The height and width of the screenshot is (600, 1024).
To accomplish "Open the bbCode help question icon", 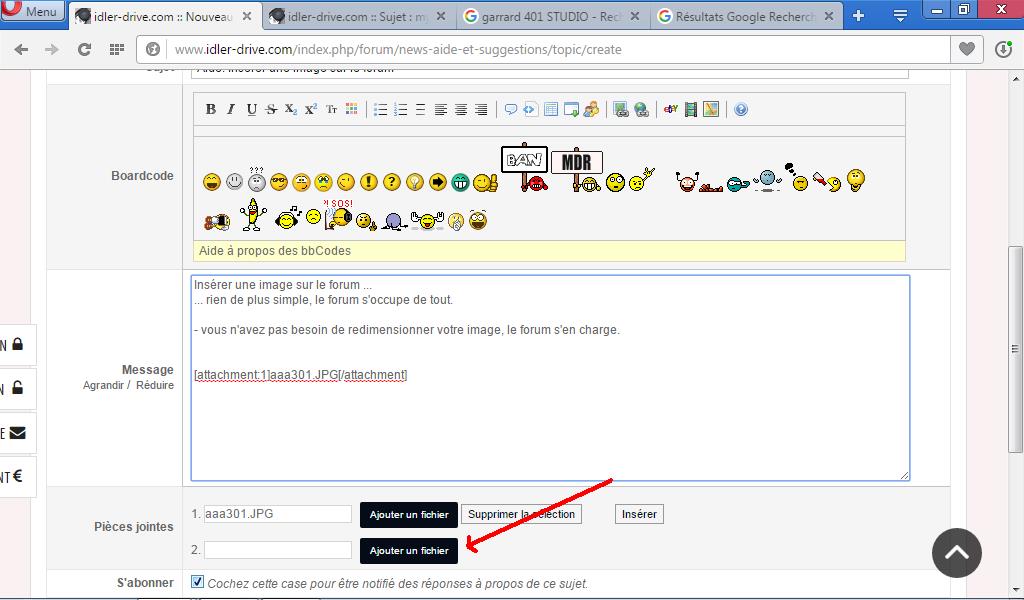I will [x=741, y=110].
